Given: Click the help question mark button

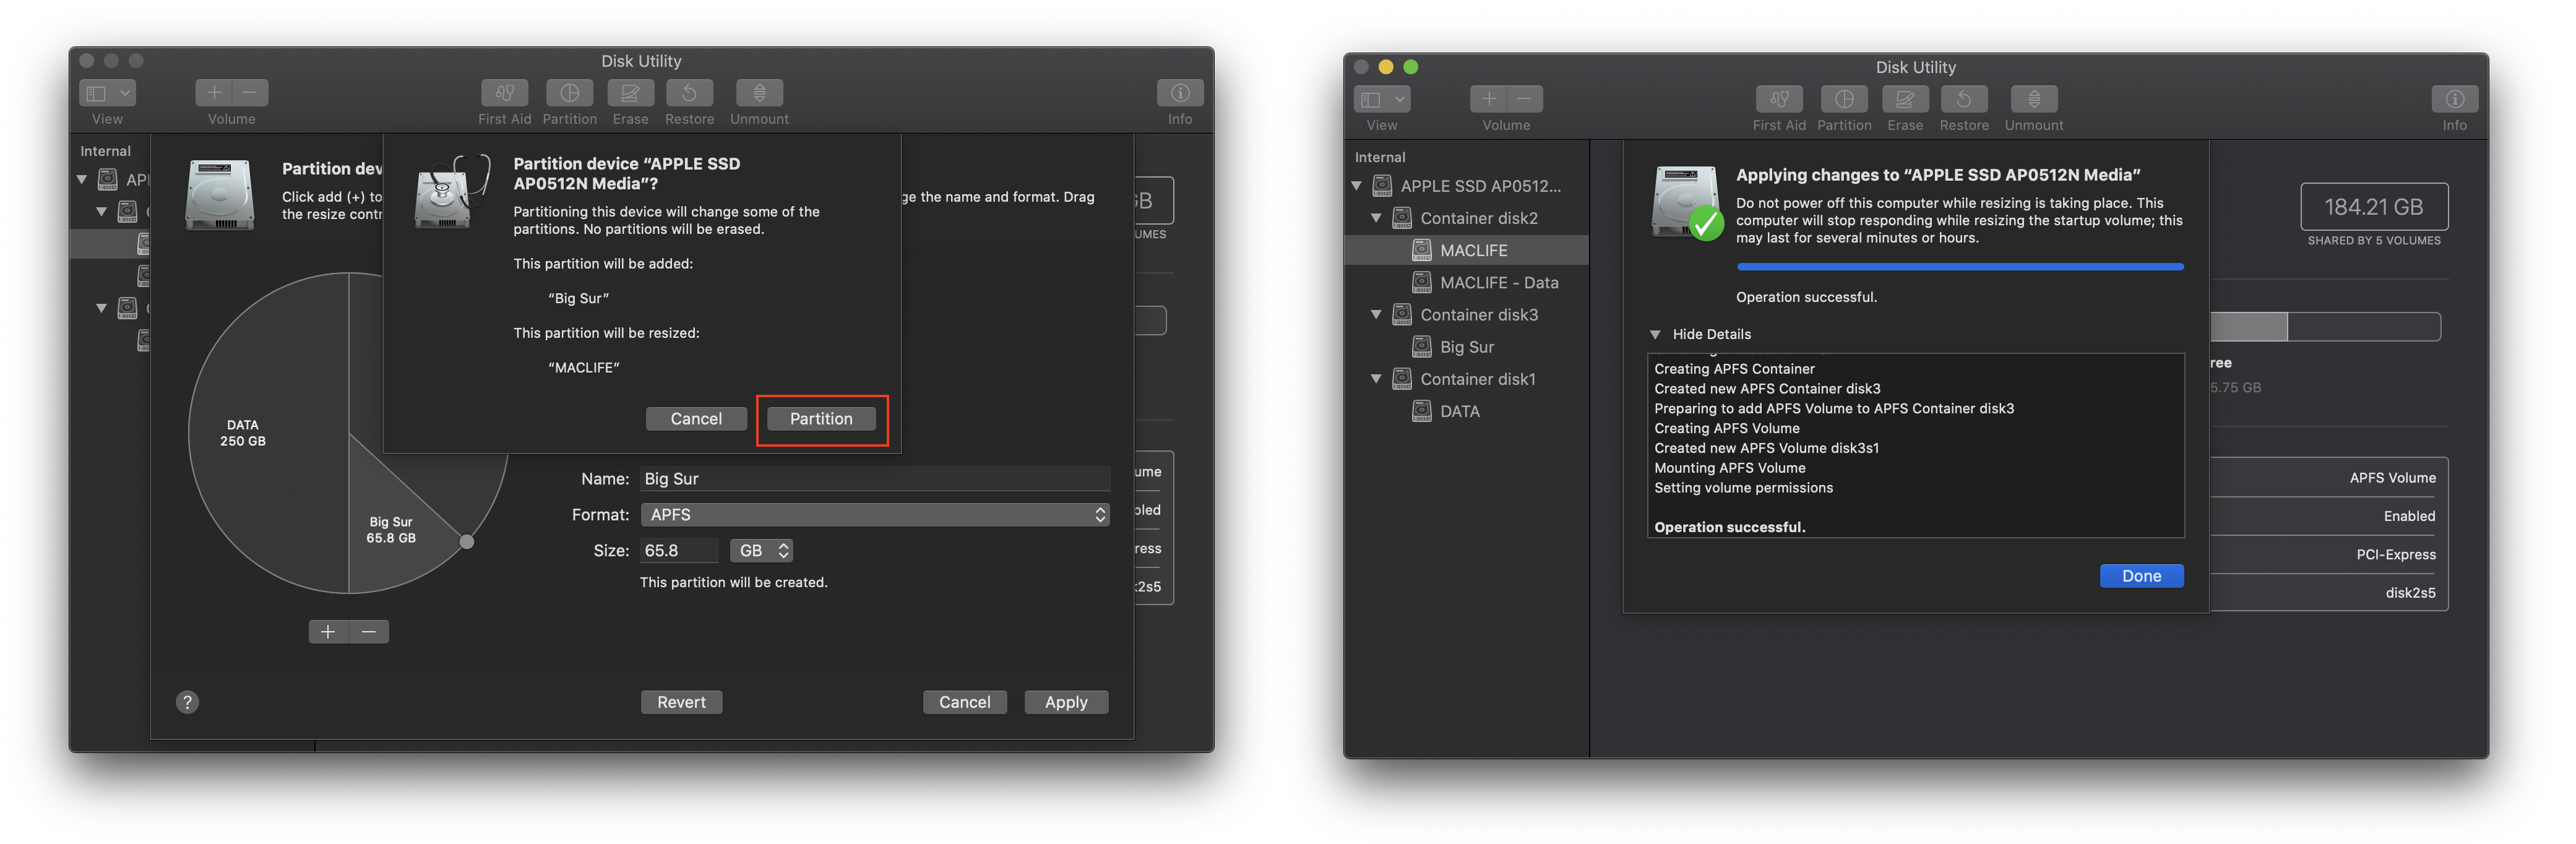Looking at the screenshot, I should tap(187, 702).
